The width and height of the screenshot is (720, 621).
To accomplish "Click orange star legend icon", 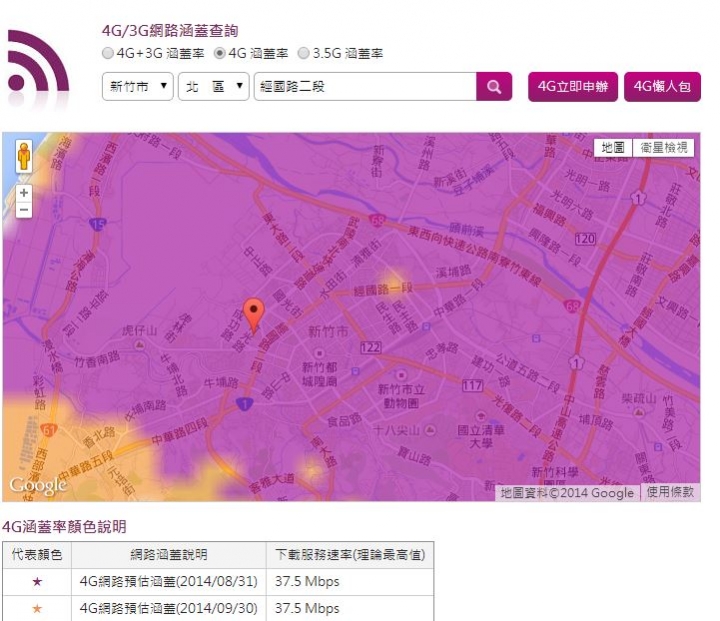I will coord(37,609).
